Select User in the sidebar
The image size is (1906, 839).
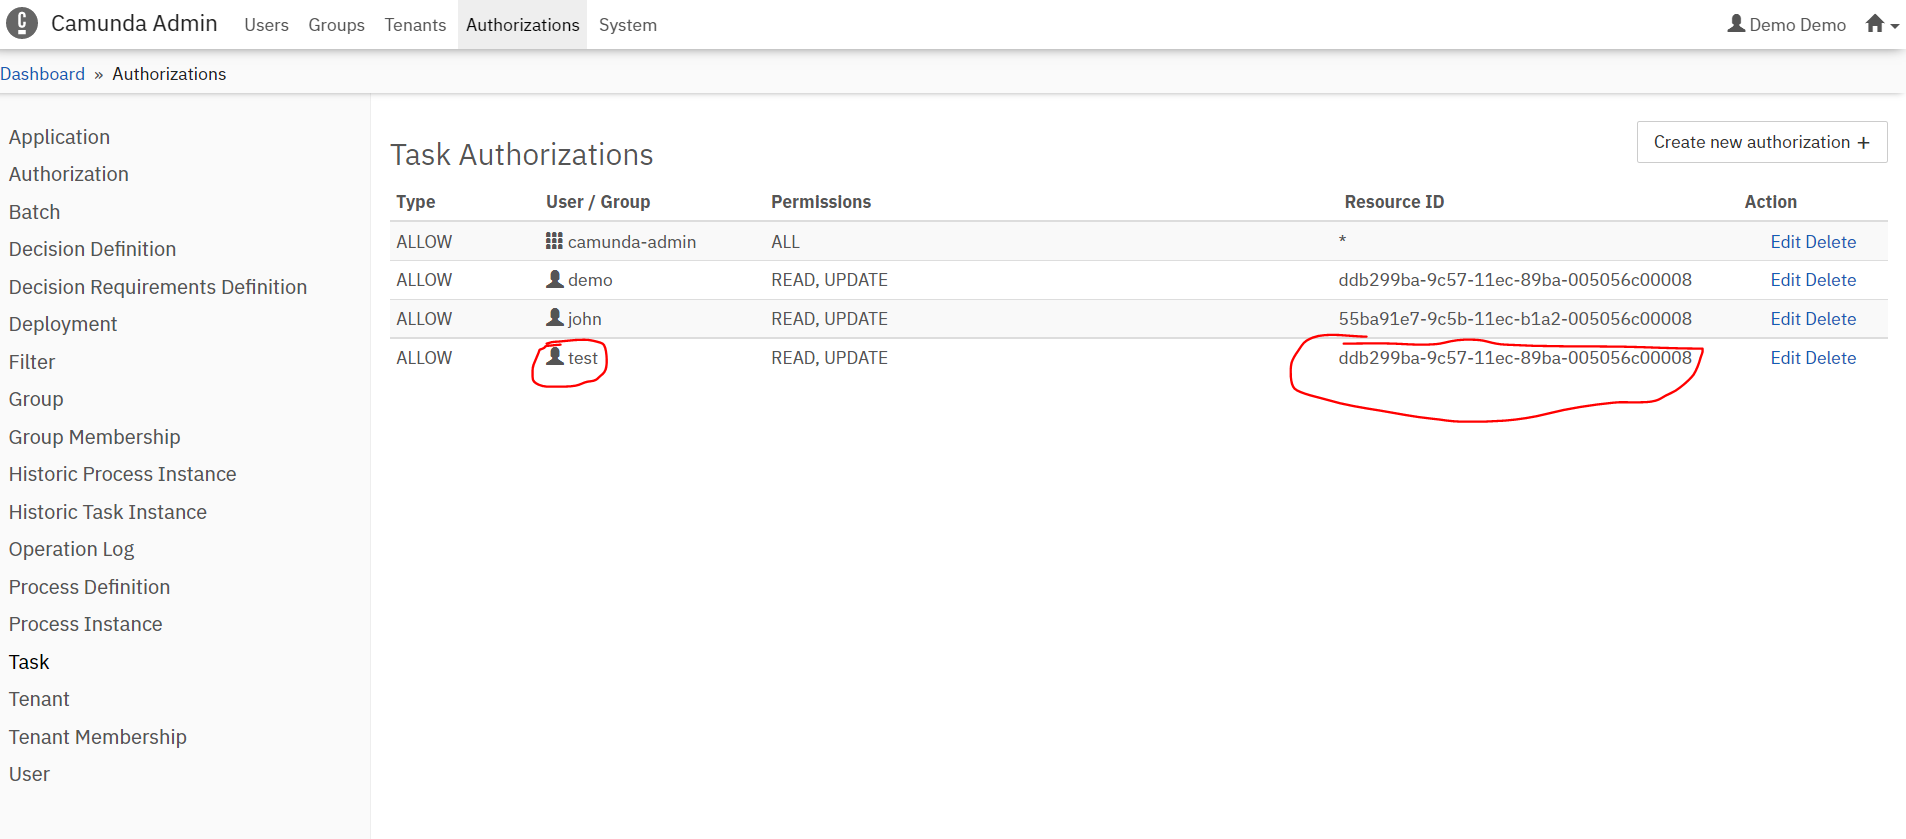click(x=29, y=774)
